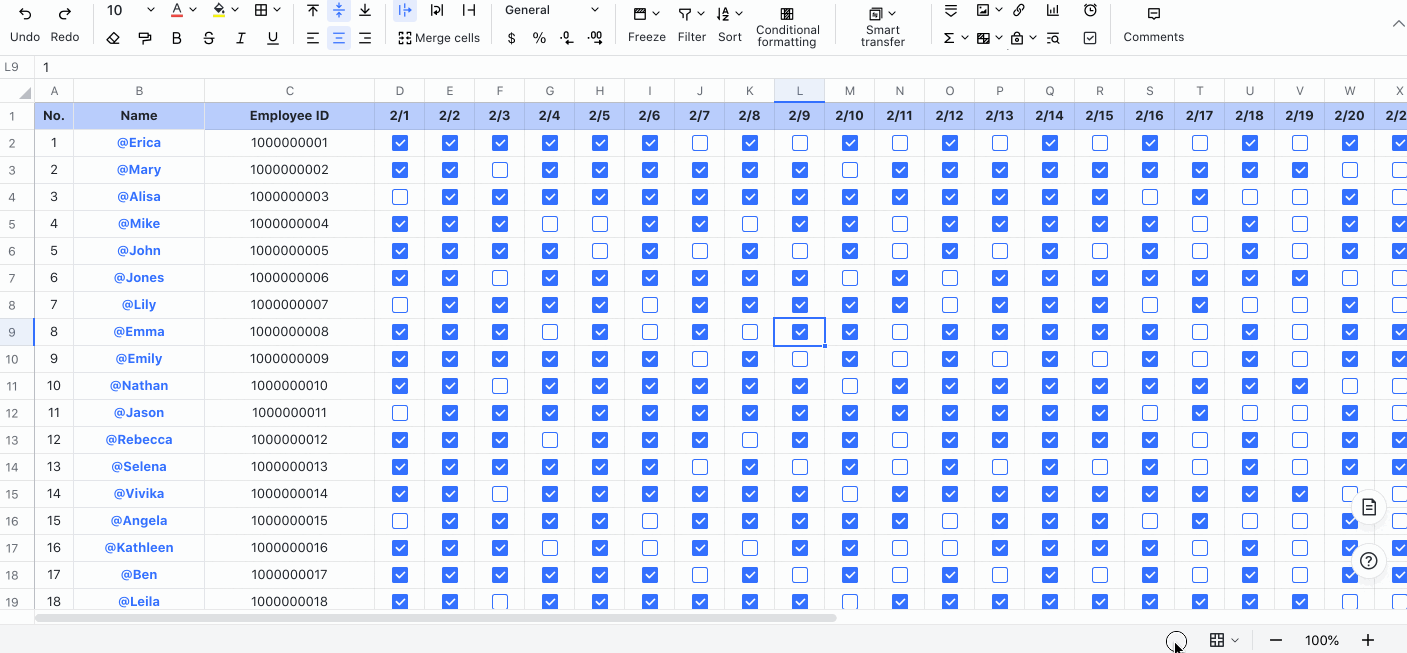This screenshot has width=1407, height=653.
Task: Insert a hyperlink using the link icon
Action: (x=1018, y=11)
